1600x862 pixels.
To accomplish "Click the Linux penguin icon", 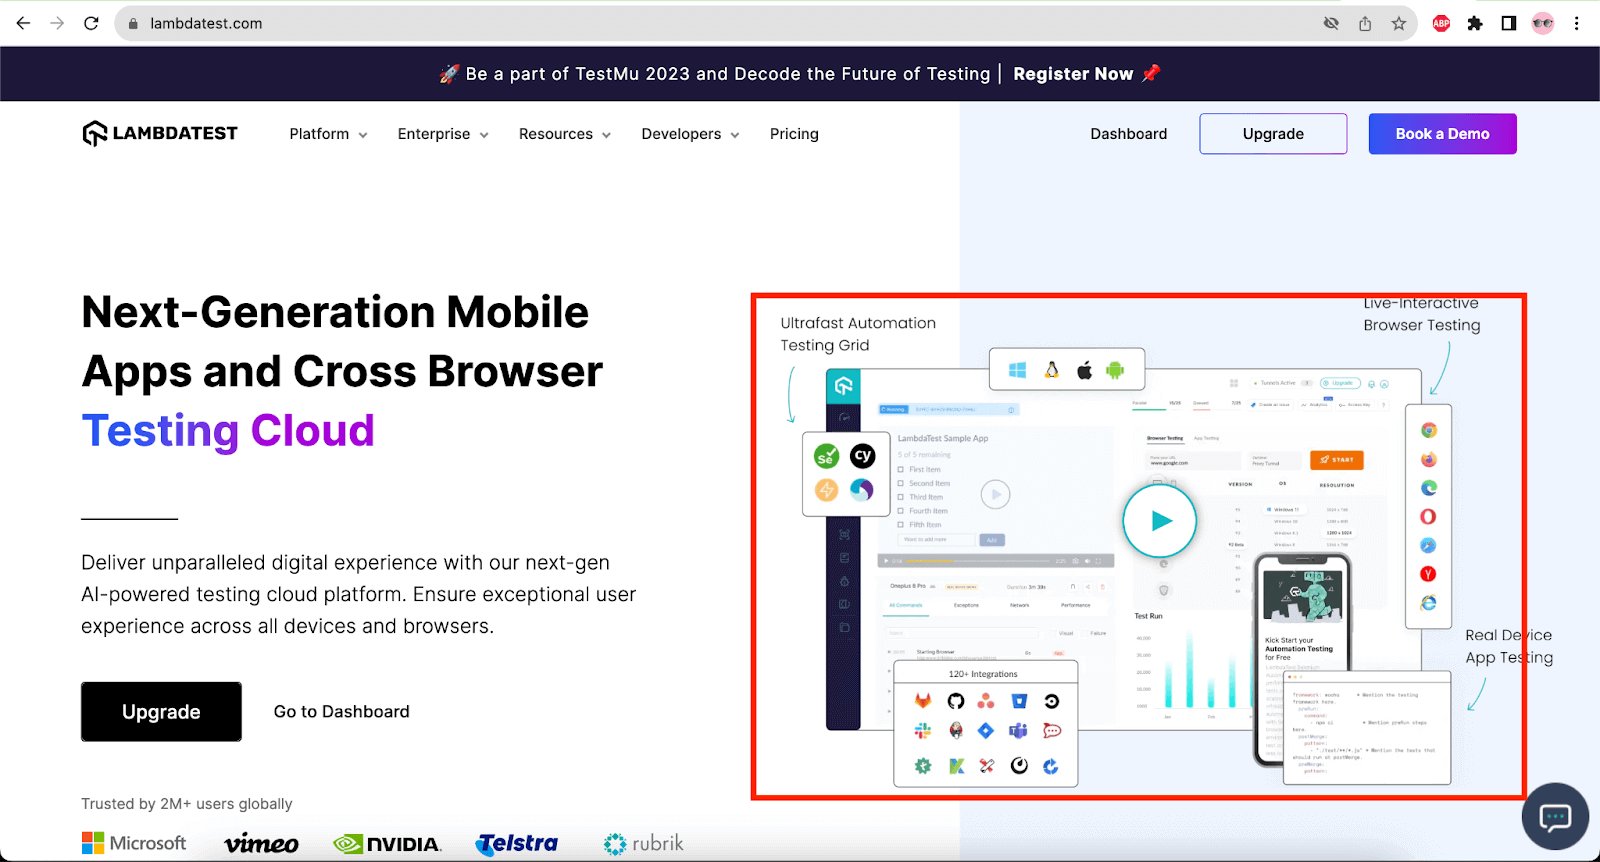I will click(x=1051, y=370).
